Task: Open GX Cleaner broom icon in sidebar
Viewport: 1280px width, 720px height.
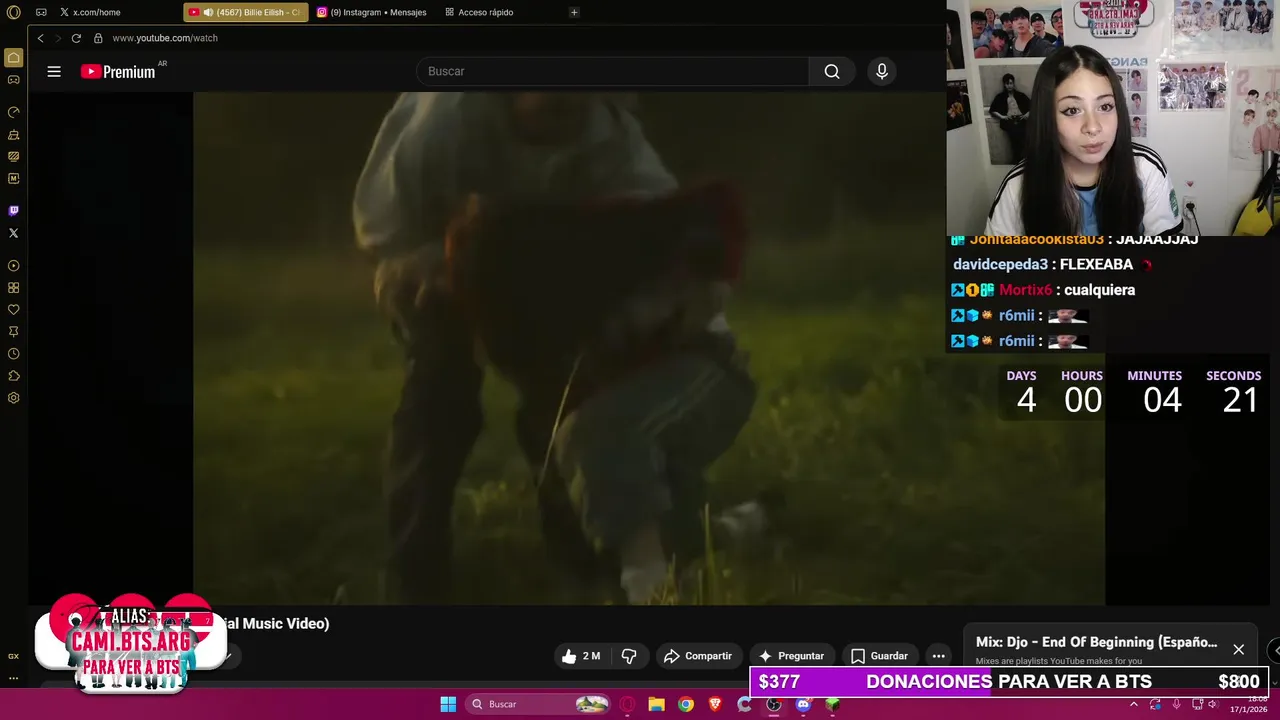Action: (14, 134)
